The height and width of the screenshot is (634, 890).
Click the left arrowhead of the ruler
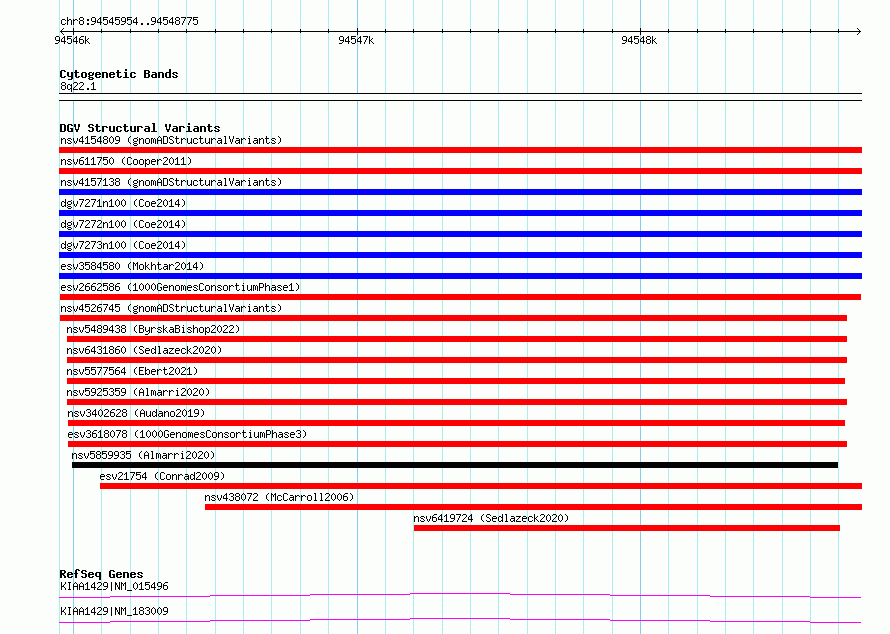point(62,31)
